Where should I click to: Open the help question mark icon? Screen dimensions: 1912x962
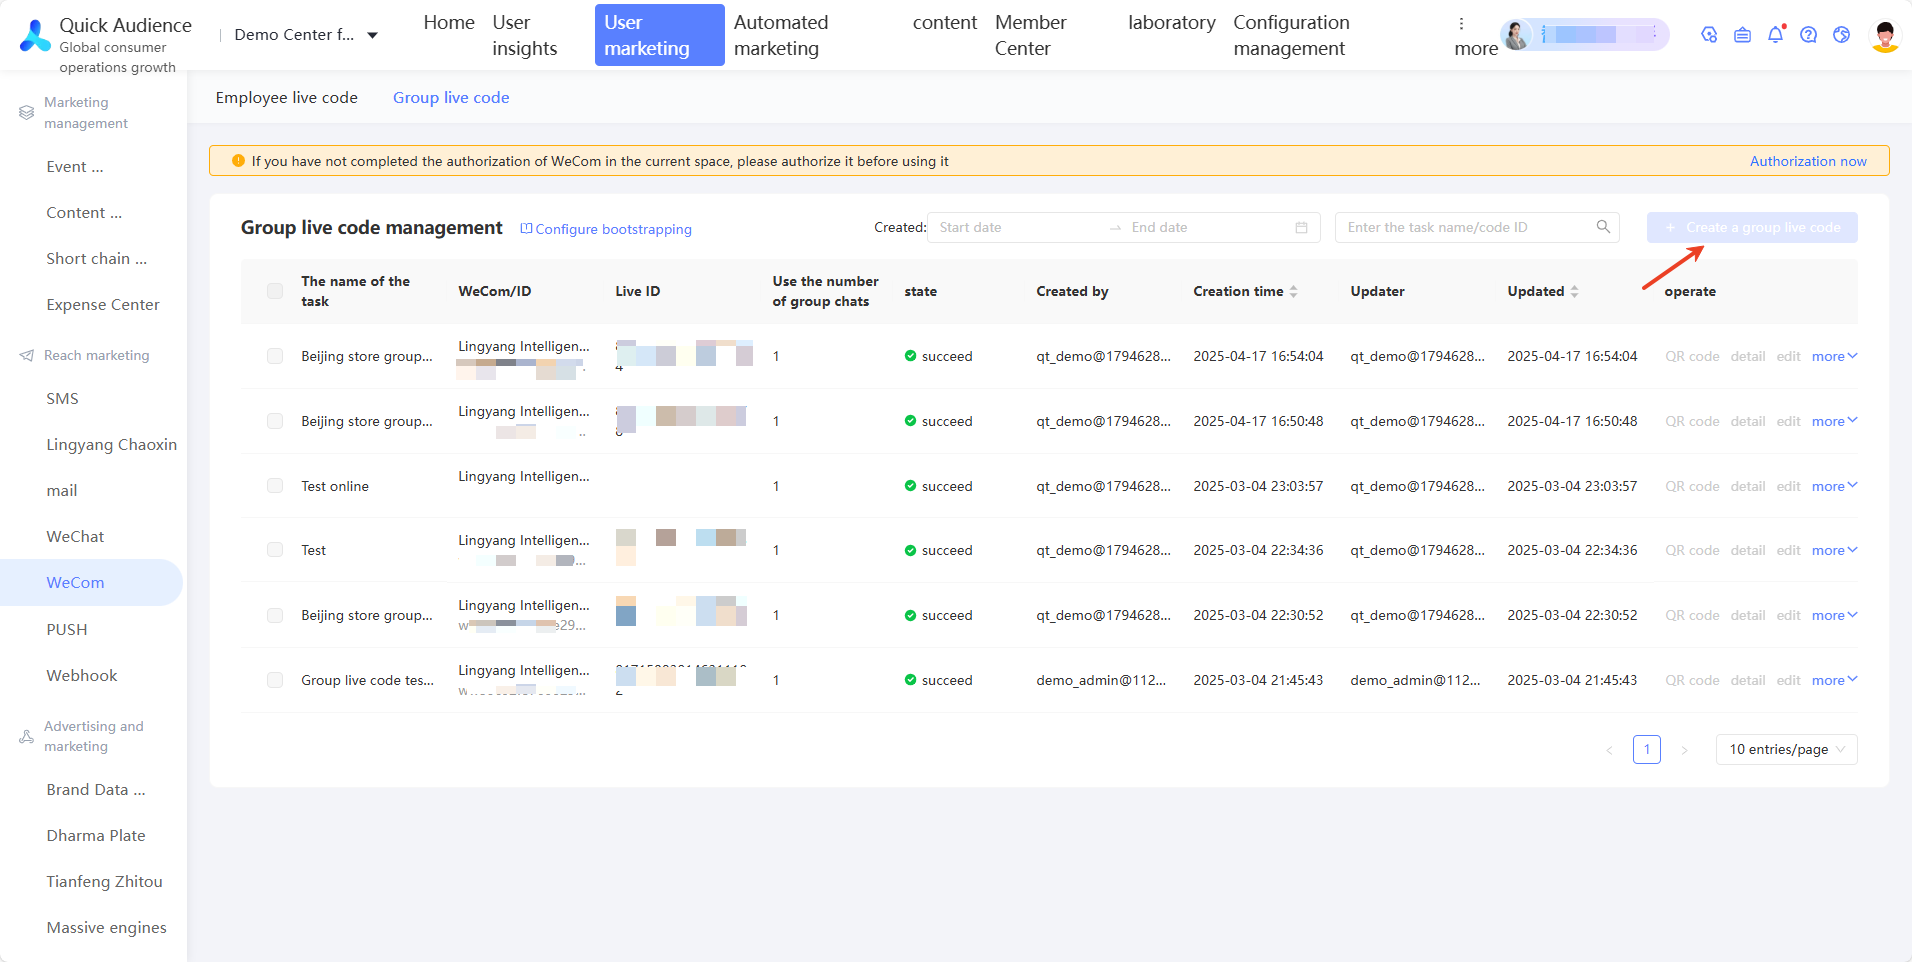[1808, 35]
